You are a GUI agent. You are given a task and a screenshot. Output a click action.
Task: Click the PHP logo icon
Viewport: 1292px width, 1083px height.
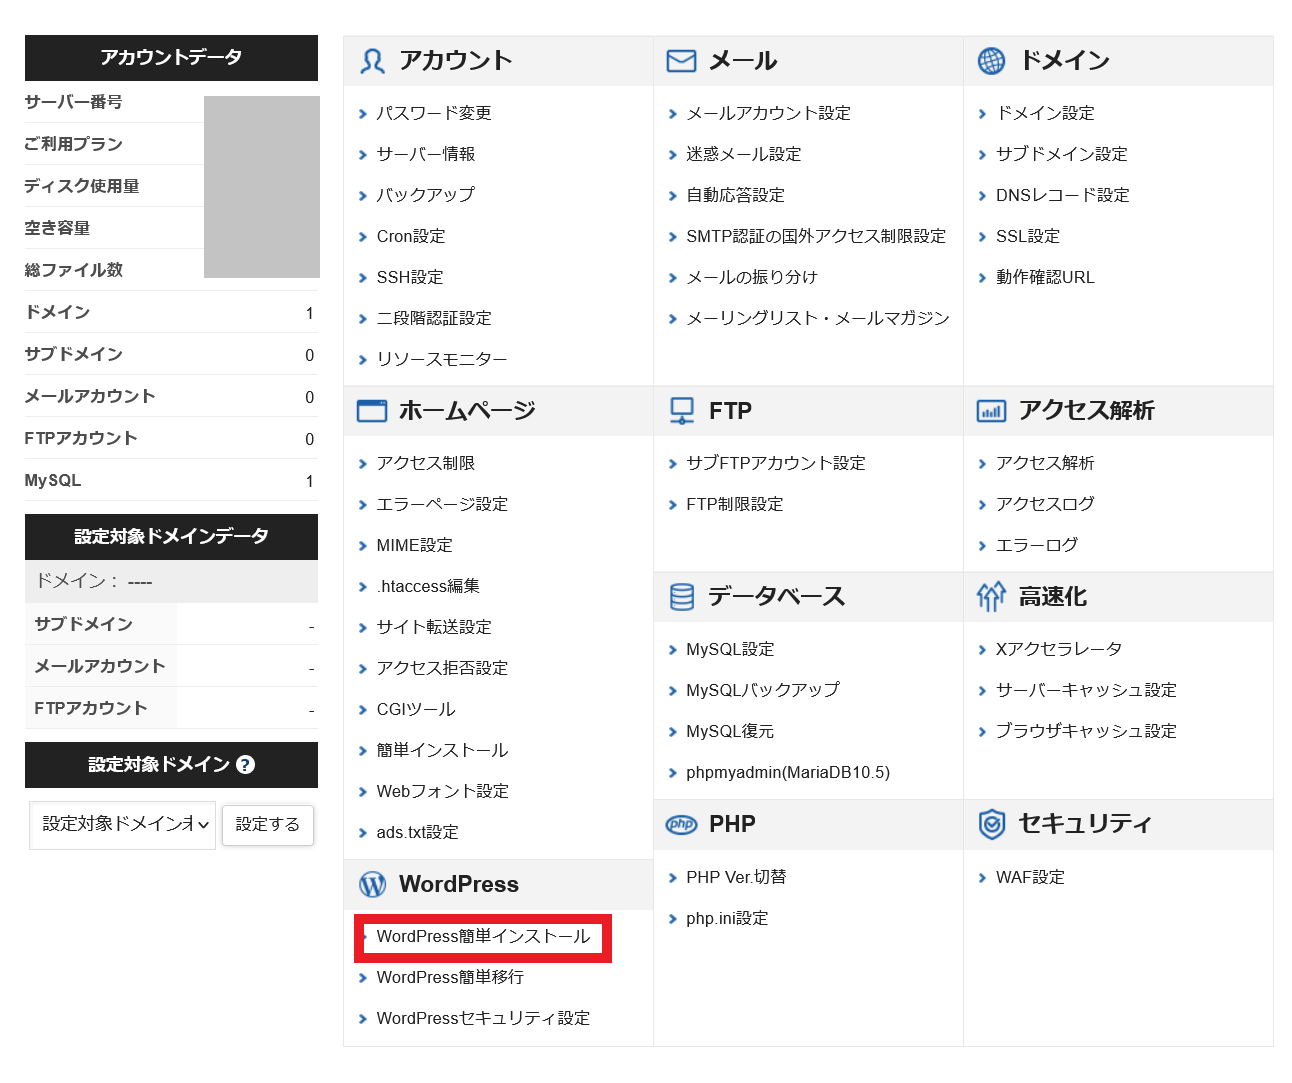(682, 825)
